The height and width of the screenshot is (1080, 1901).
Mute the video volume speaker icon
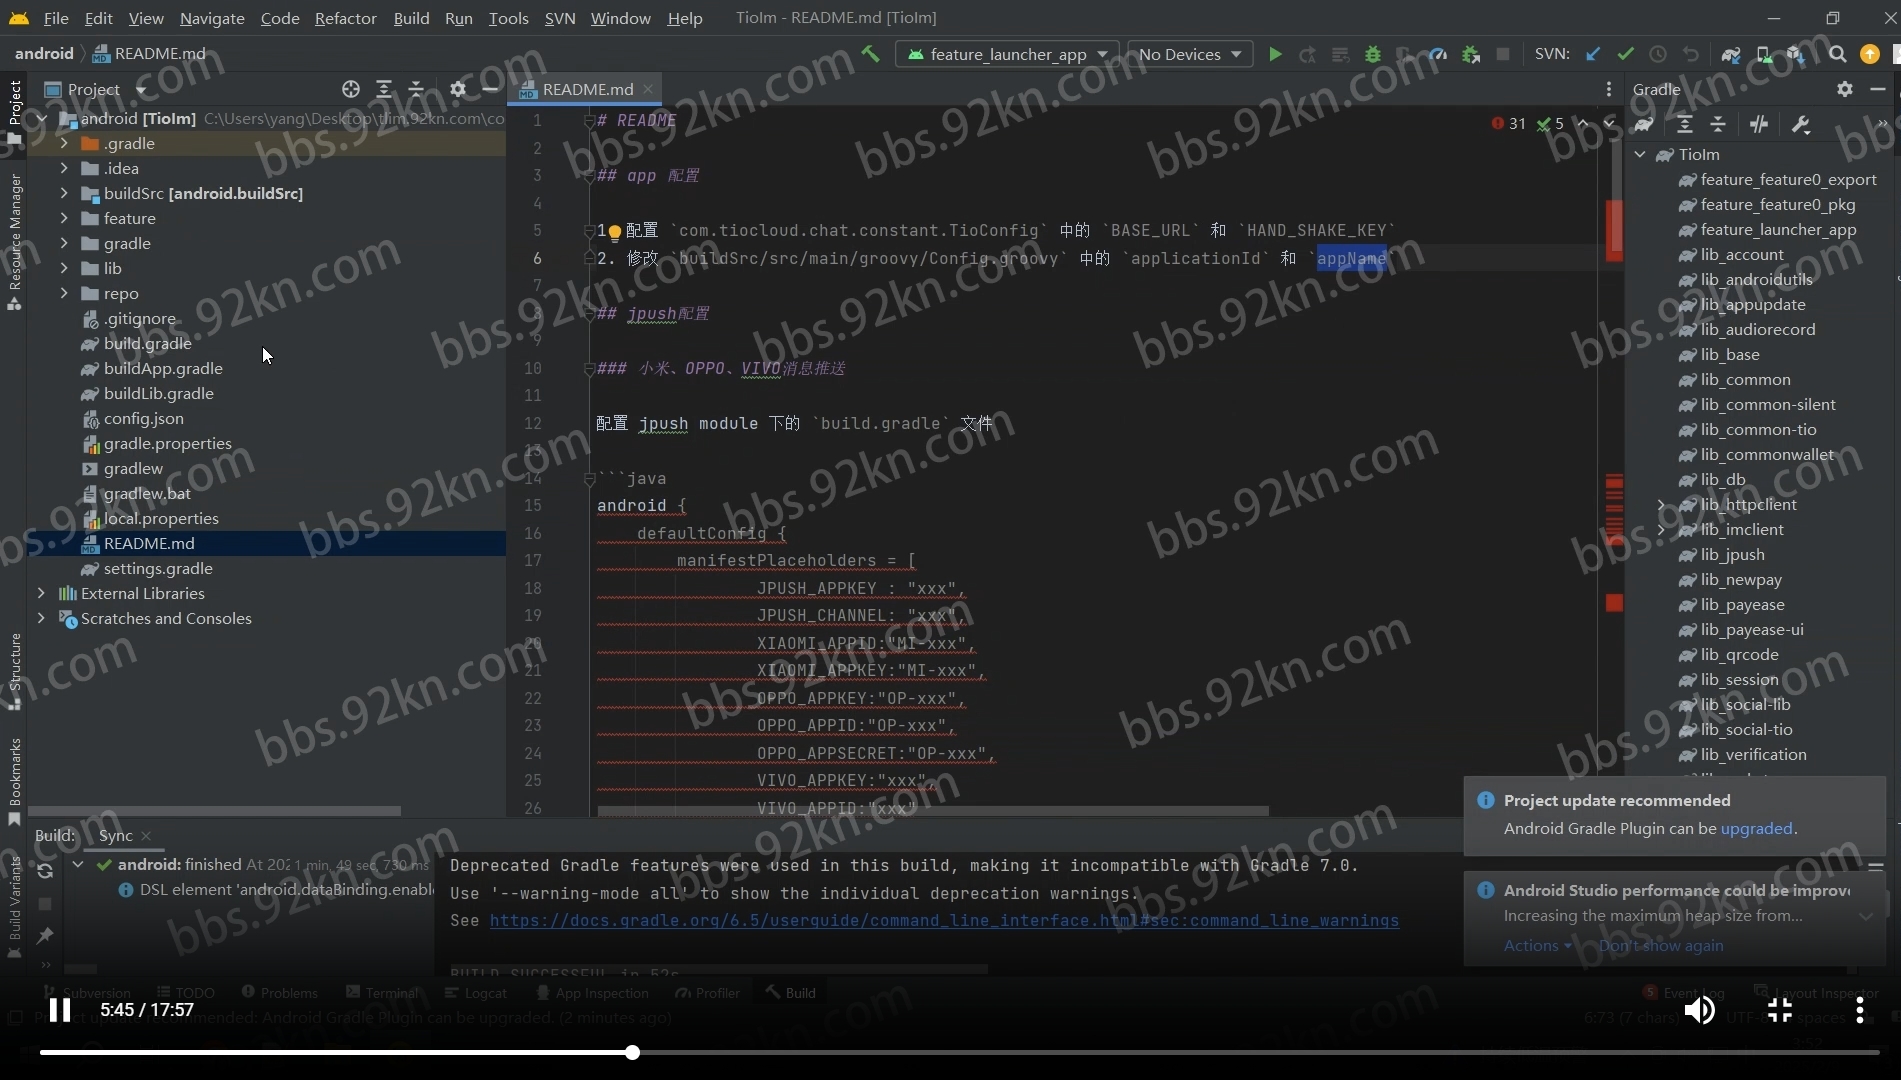[x=1699, y=1010]
